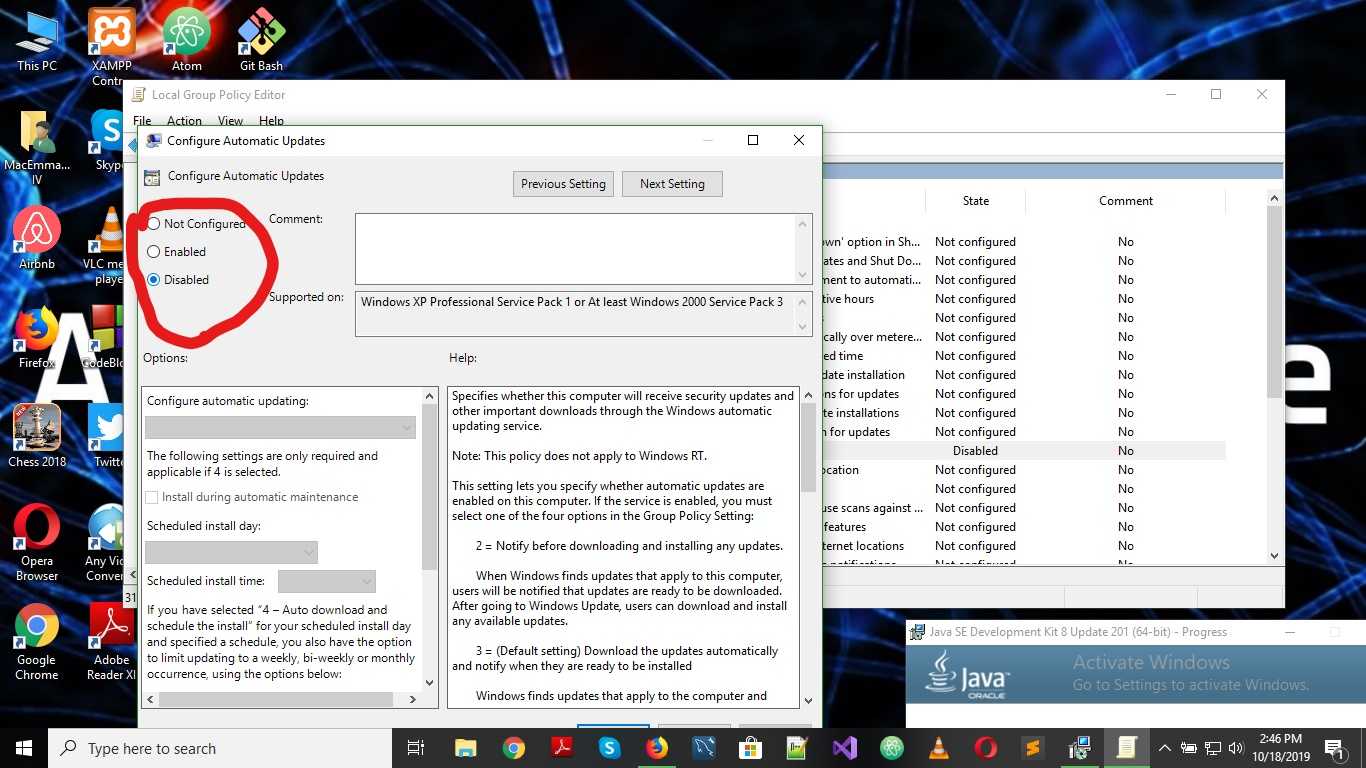Tick Install during automatic maintenance checkbox
The width and height of the screenshot is (1366, 768).
coord(152,497)
